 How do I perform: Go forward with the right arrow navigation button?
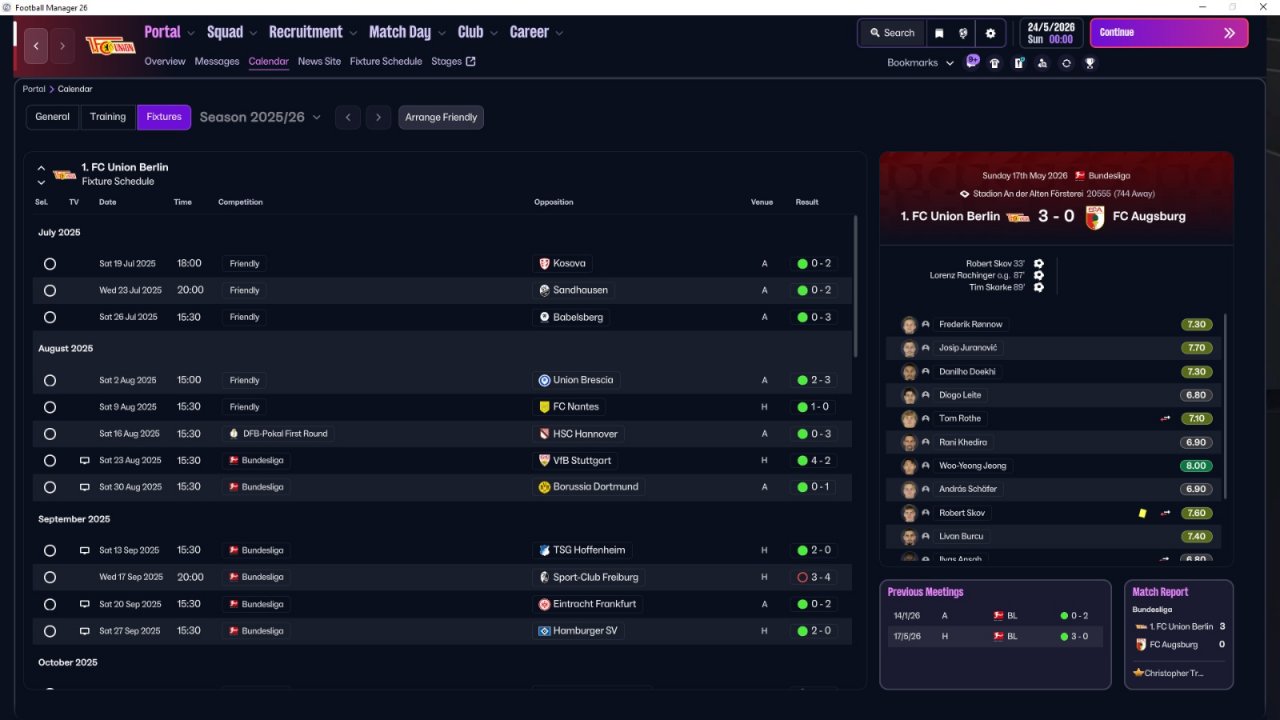click(x=62, y=46)
